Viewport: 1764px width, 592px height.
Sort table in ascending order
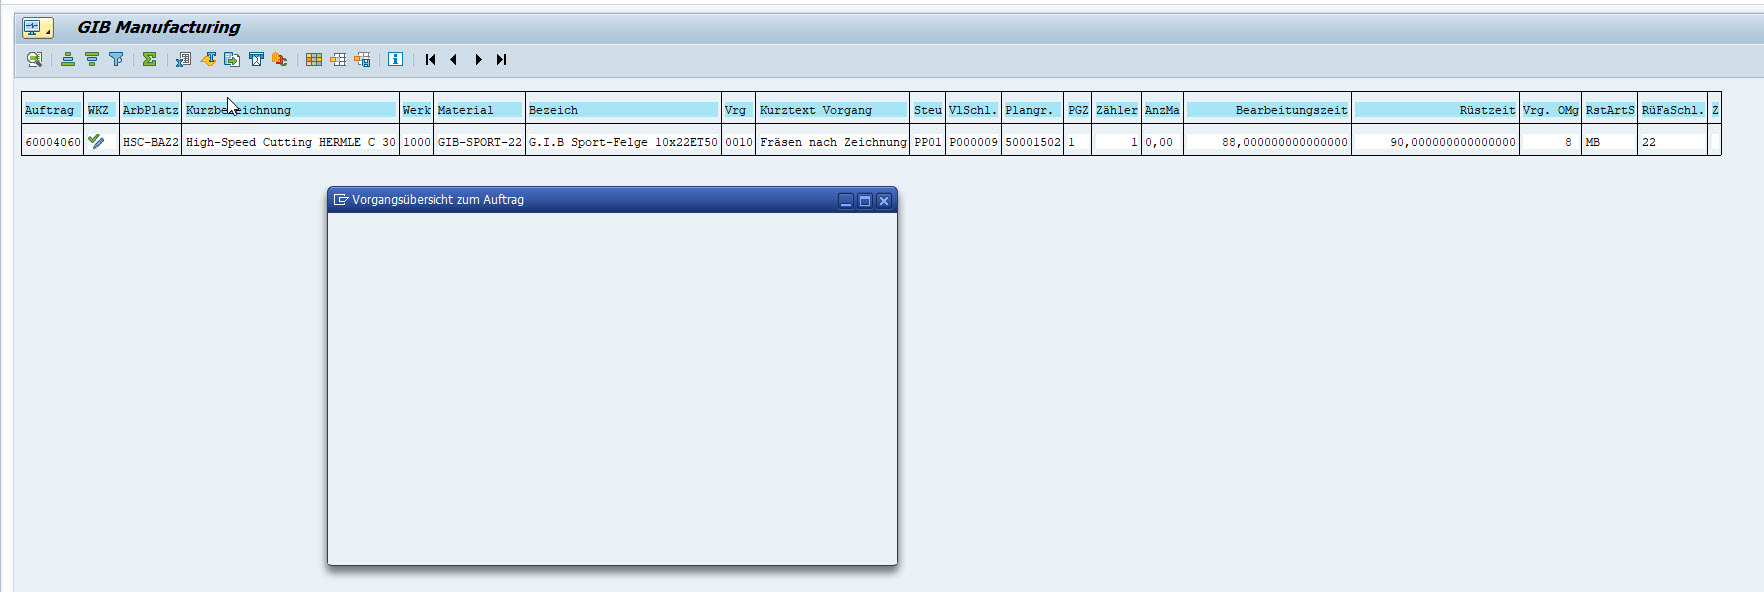pos(67,60)
